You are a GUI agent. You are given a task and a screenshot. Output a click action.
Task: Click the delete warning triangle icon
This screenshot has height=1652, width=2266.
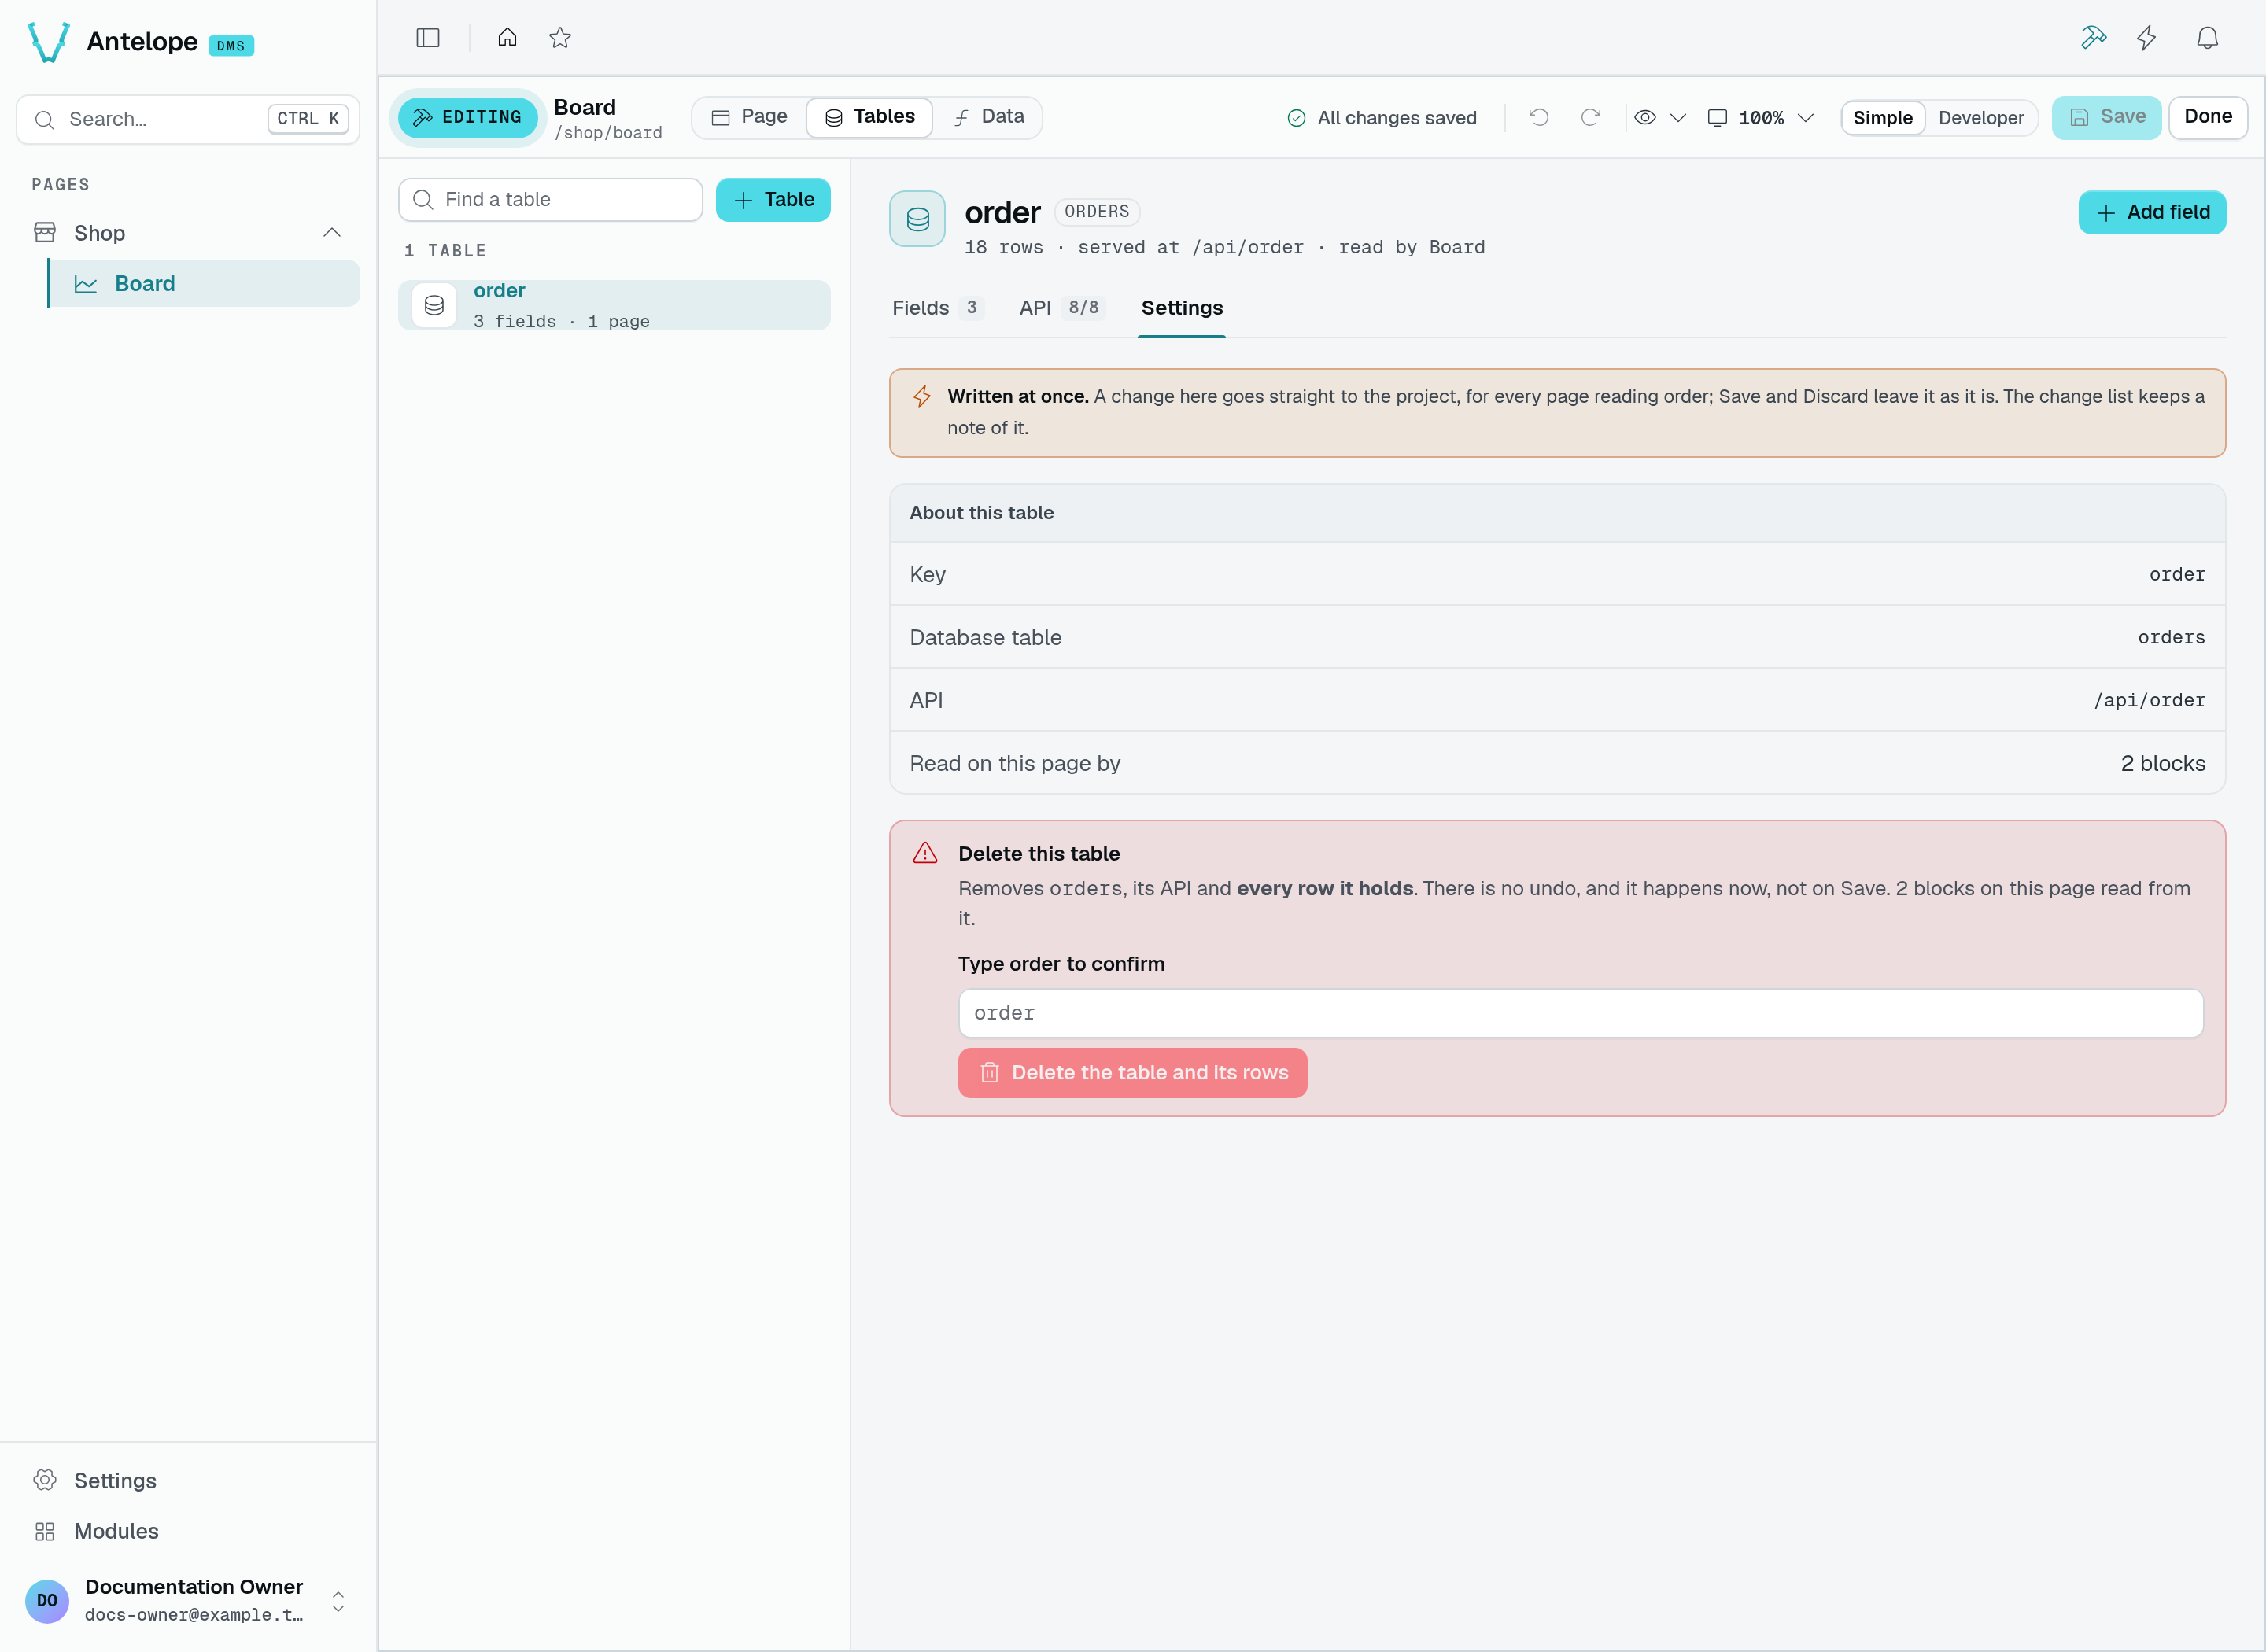925,853
